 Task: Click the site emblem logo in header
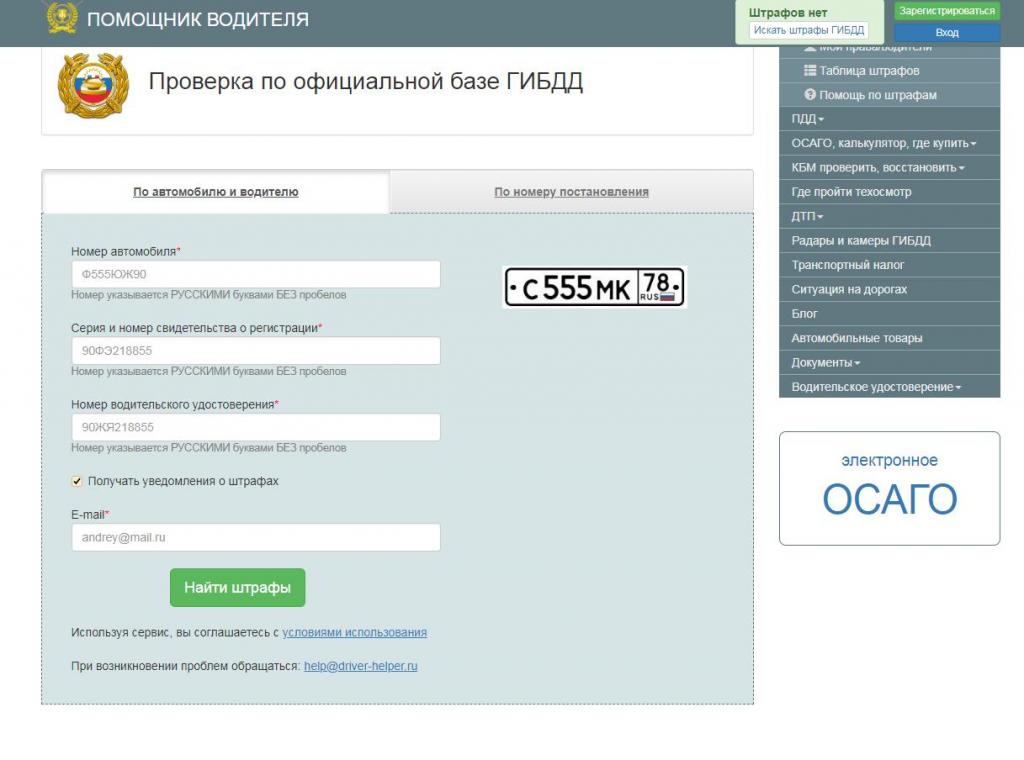click(x=63, y=17)
